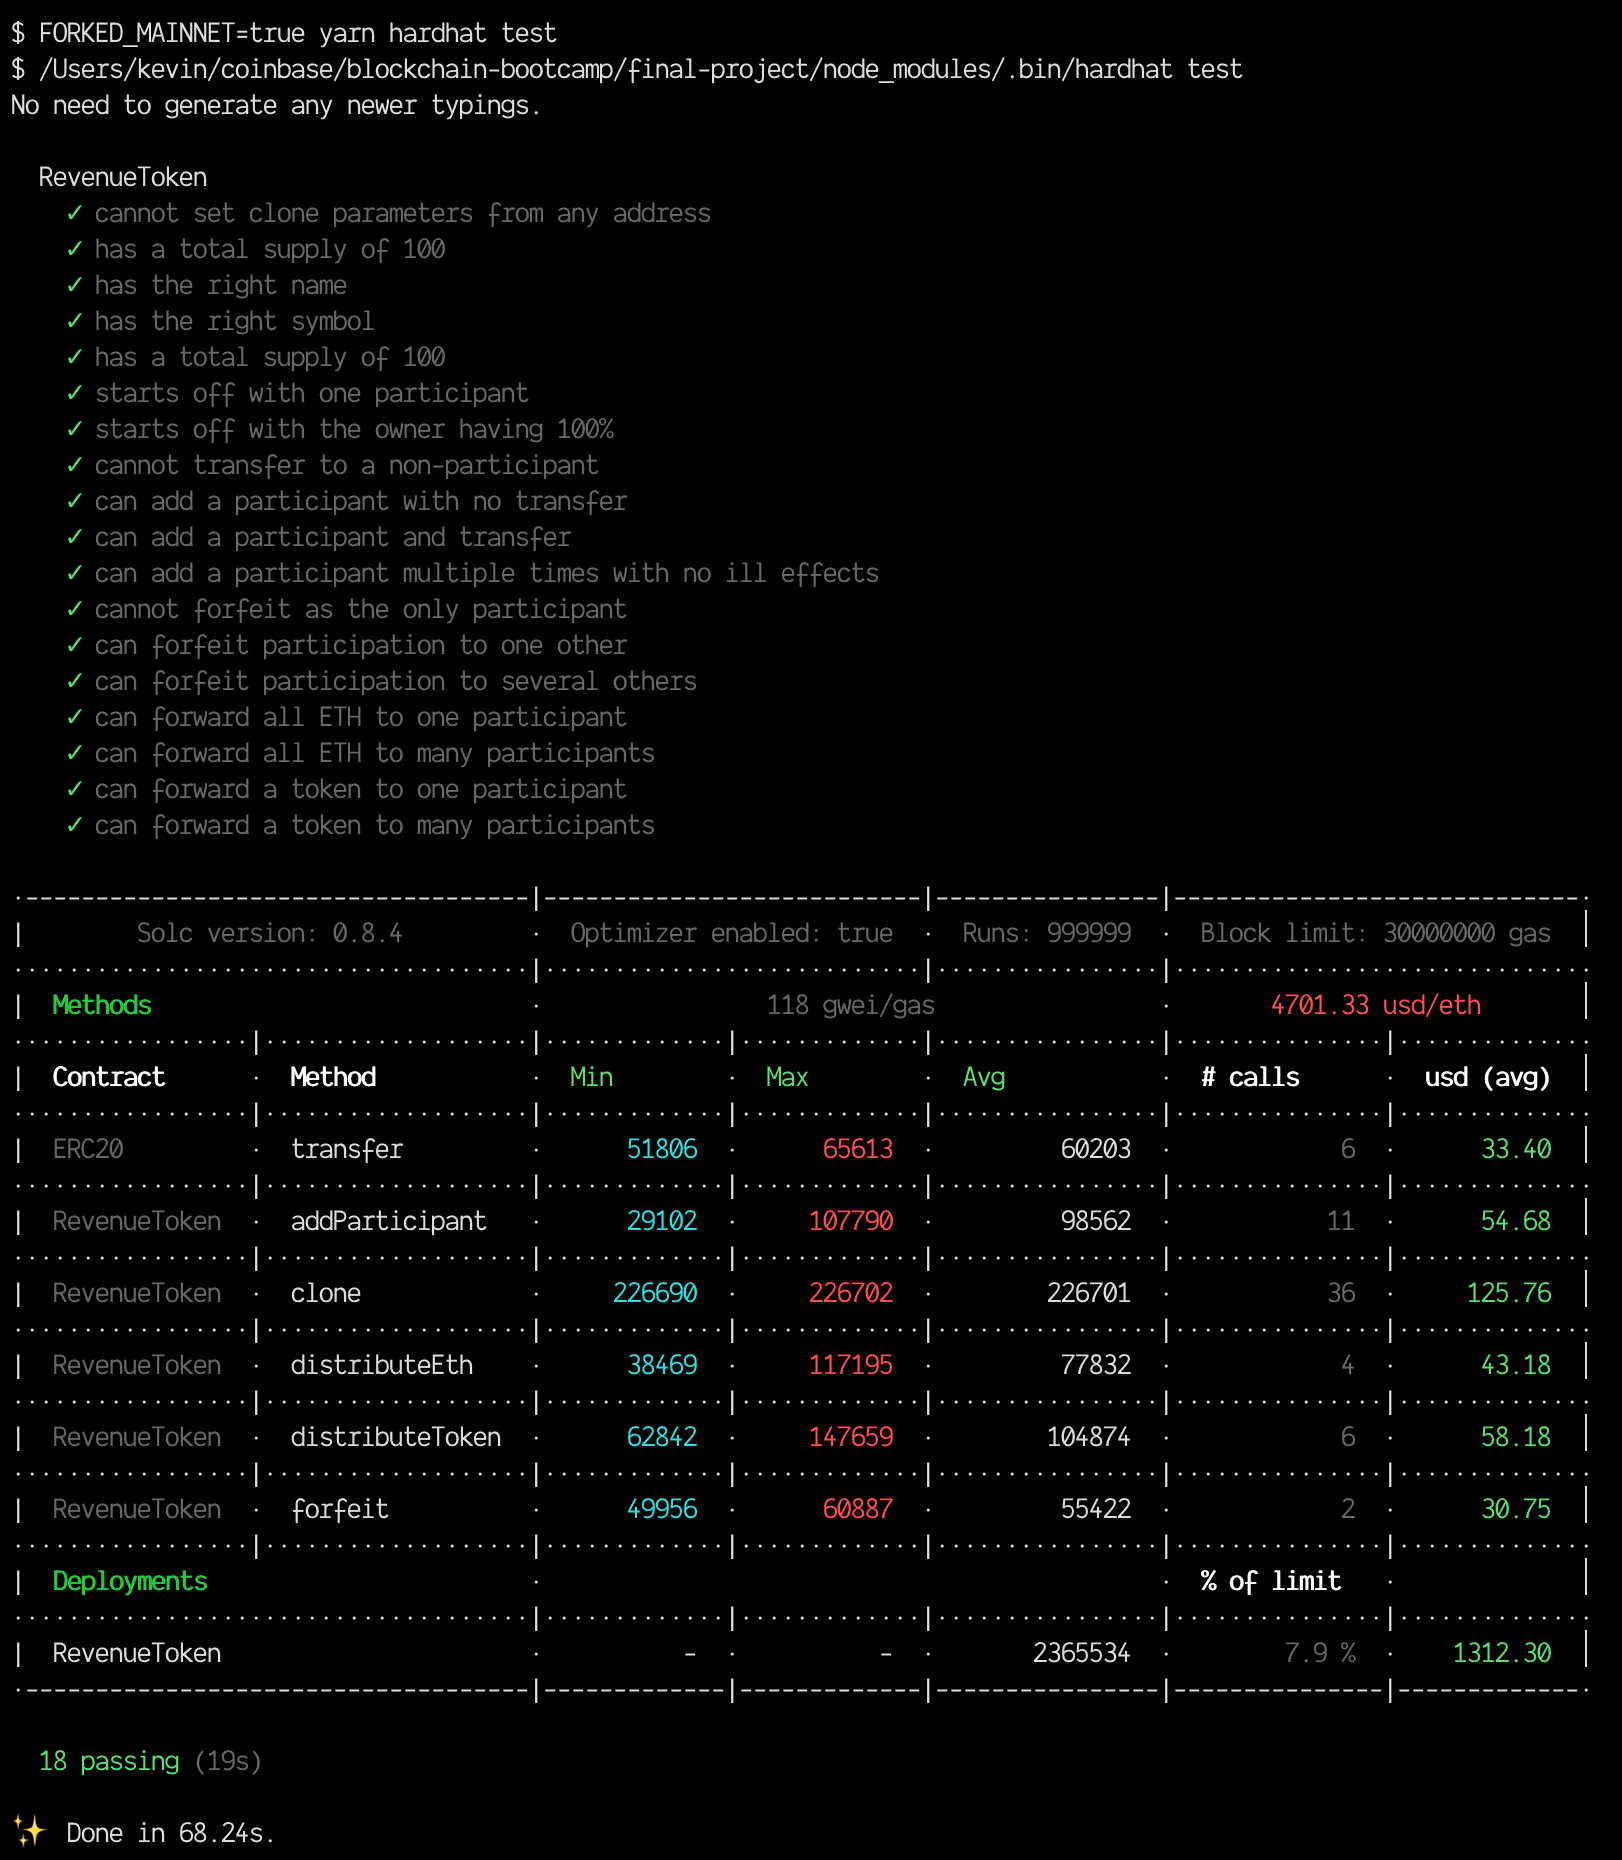Click the 'Solc version: 0.8.4' text
The width and height of the screenshot is (1622, 1860).
pyautogui.click(x=270, y=933)
